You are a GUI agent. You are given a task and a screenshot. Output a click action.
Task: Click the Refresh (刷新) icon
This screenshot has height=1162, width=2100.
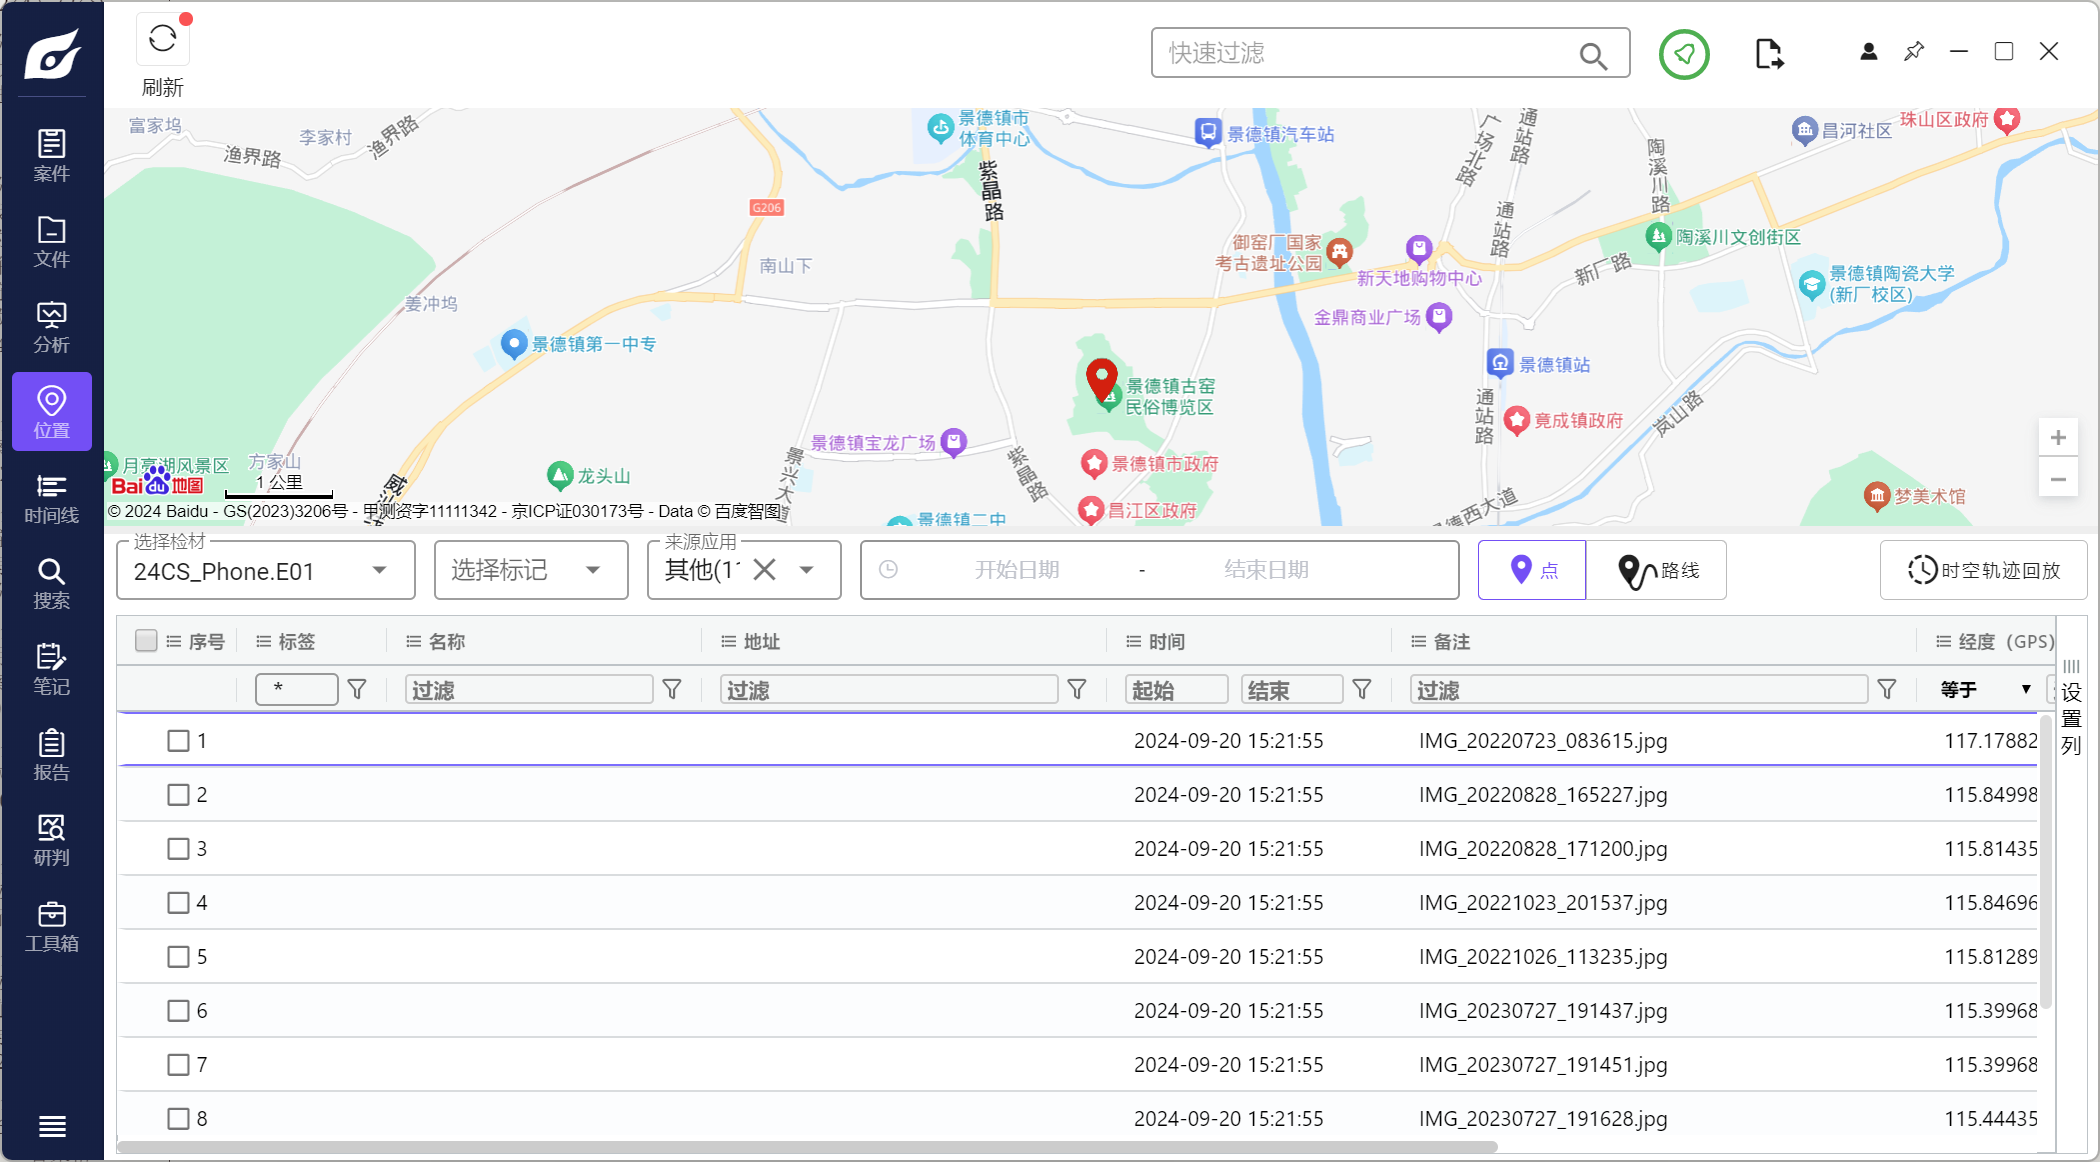[162, 40]
